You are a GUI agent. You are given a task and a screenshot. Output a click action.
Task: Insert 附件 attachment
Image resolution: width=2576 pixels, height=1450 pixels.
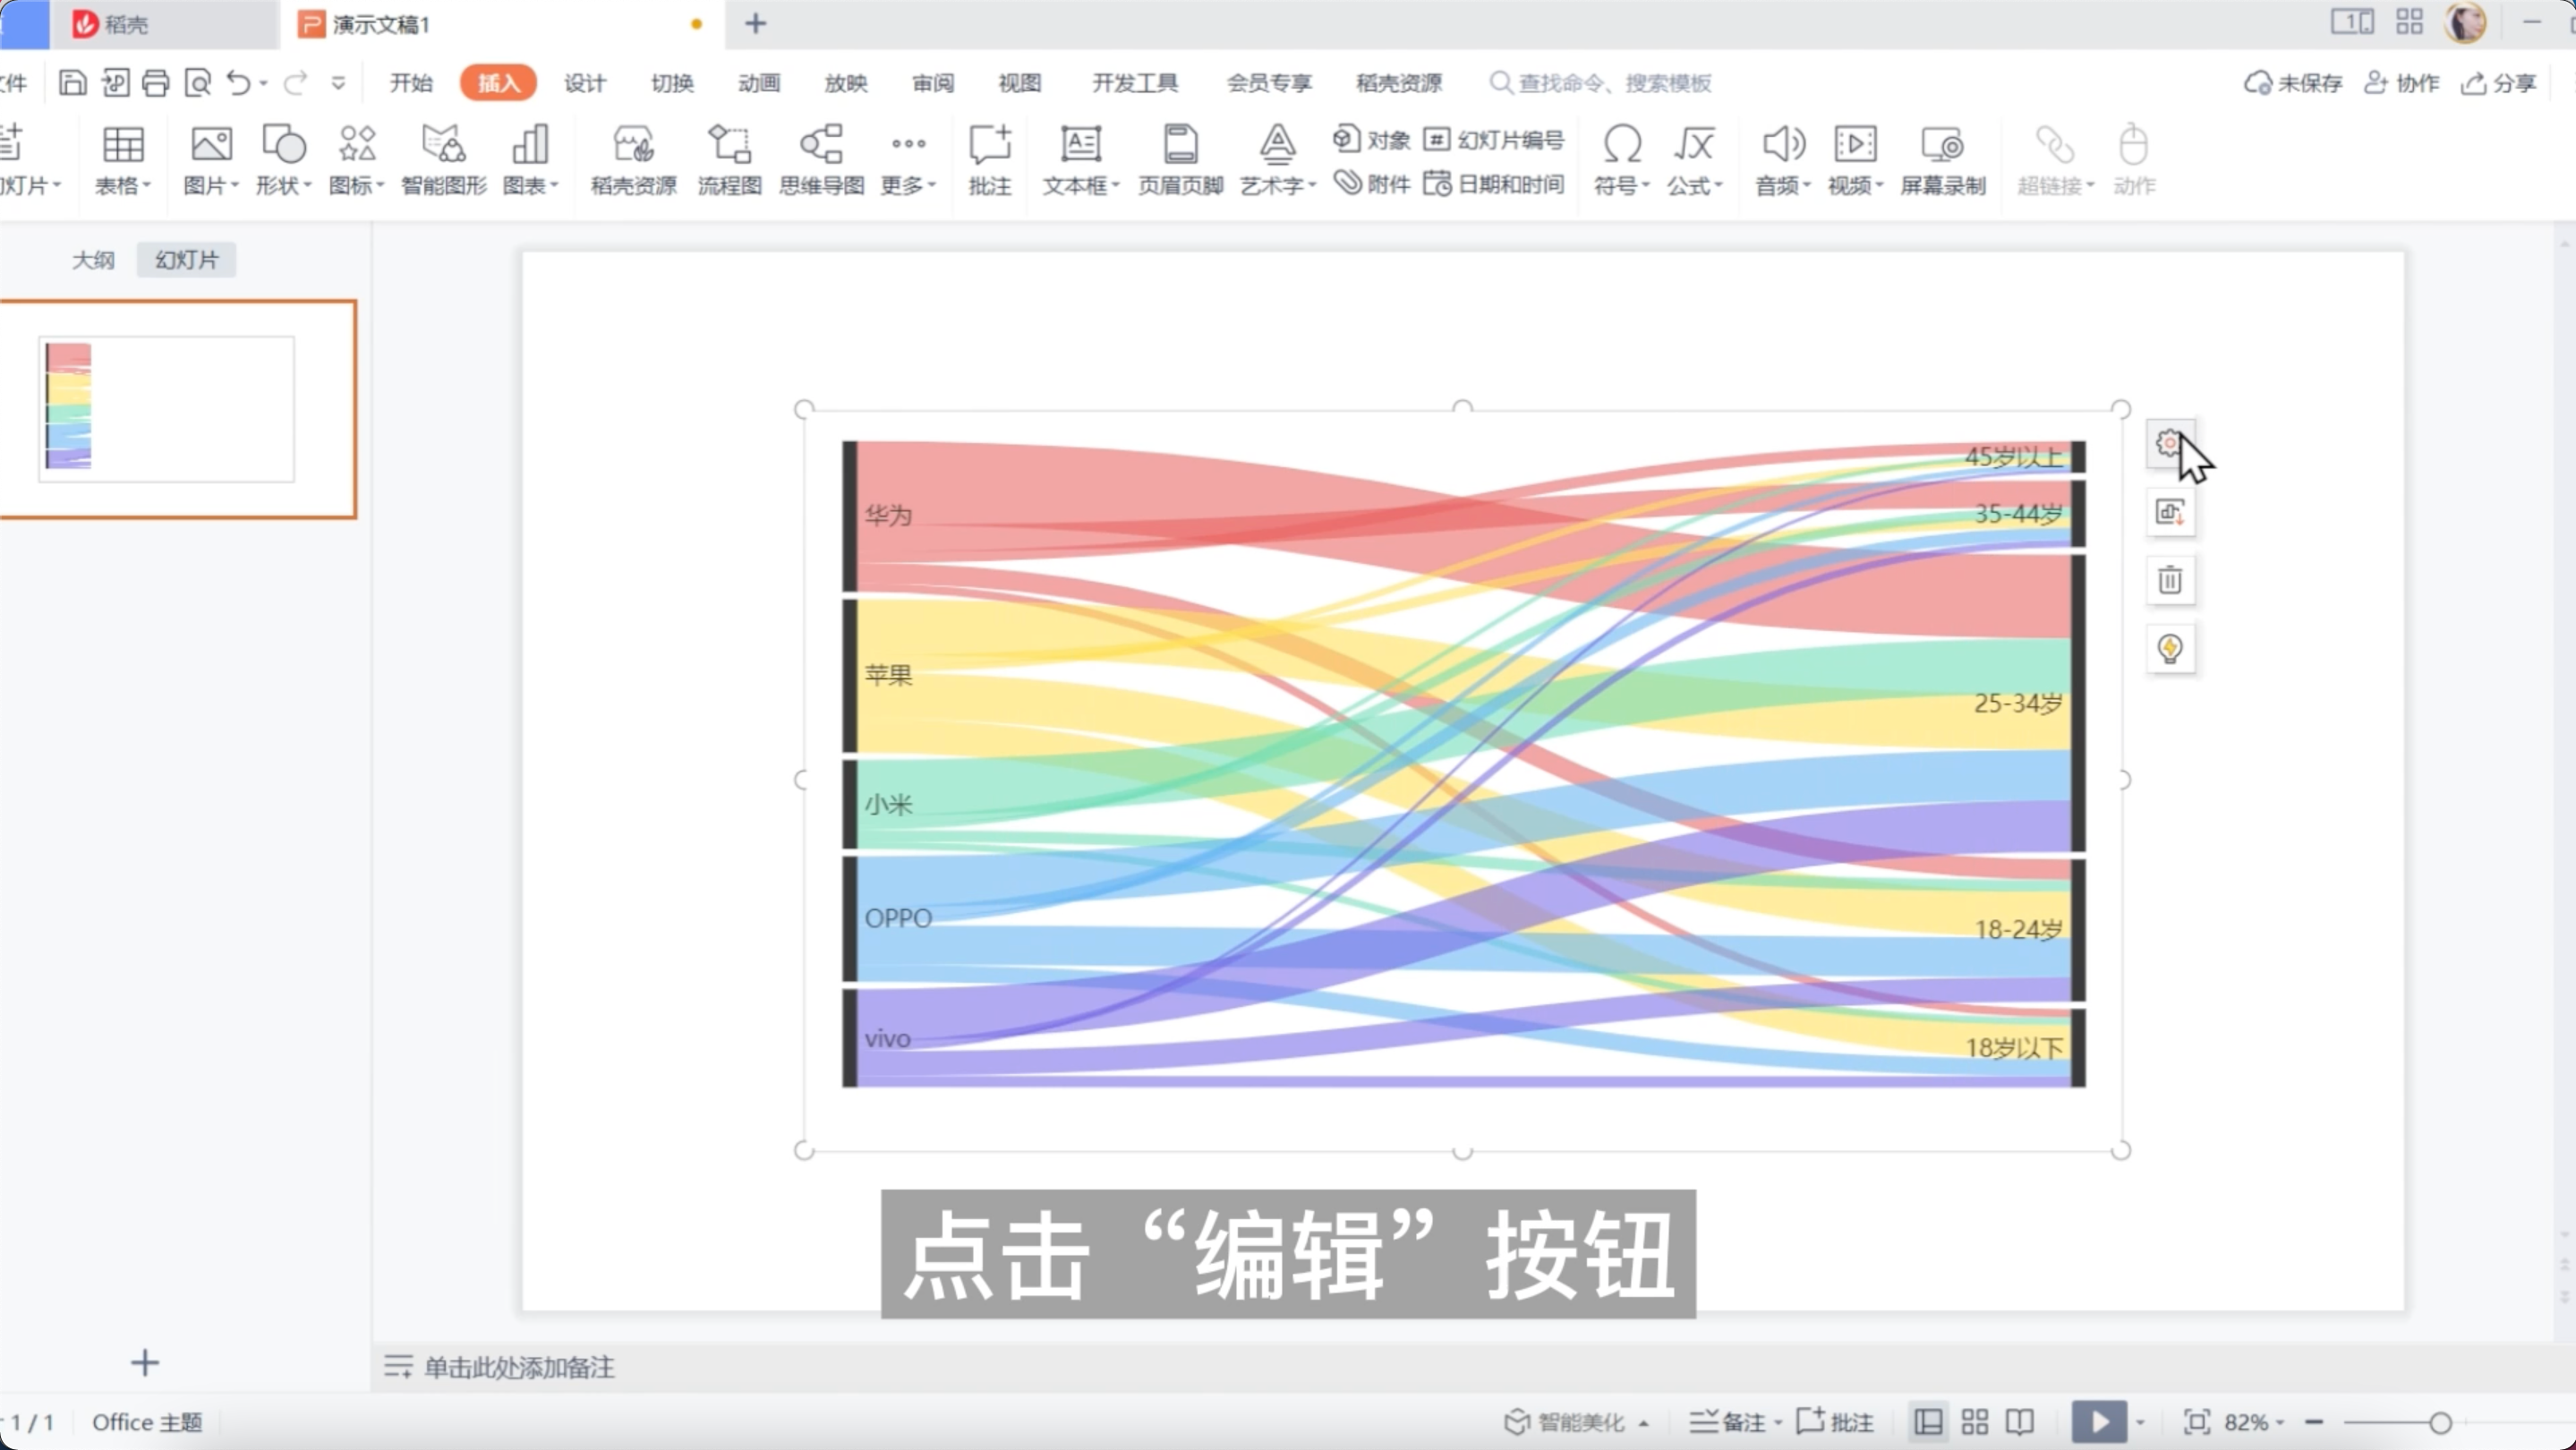(1371, 183)
